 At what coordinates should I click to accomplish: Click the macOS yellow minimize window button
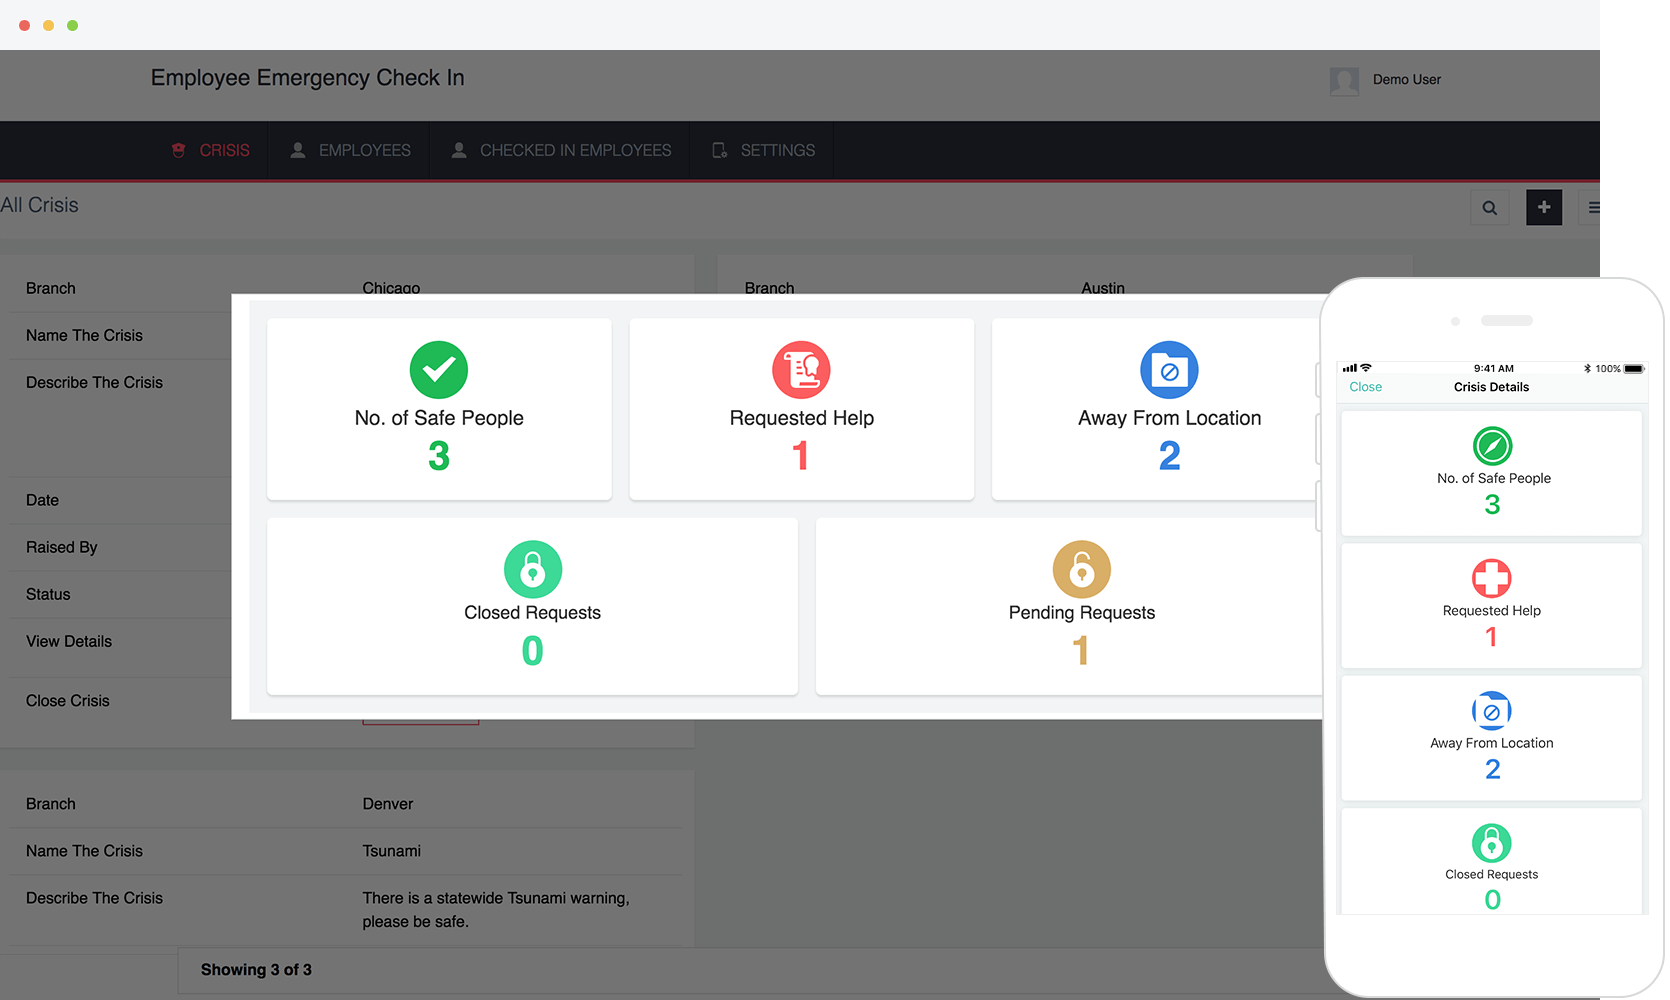48,25
